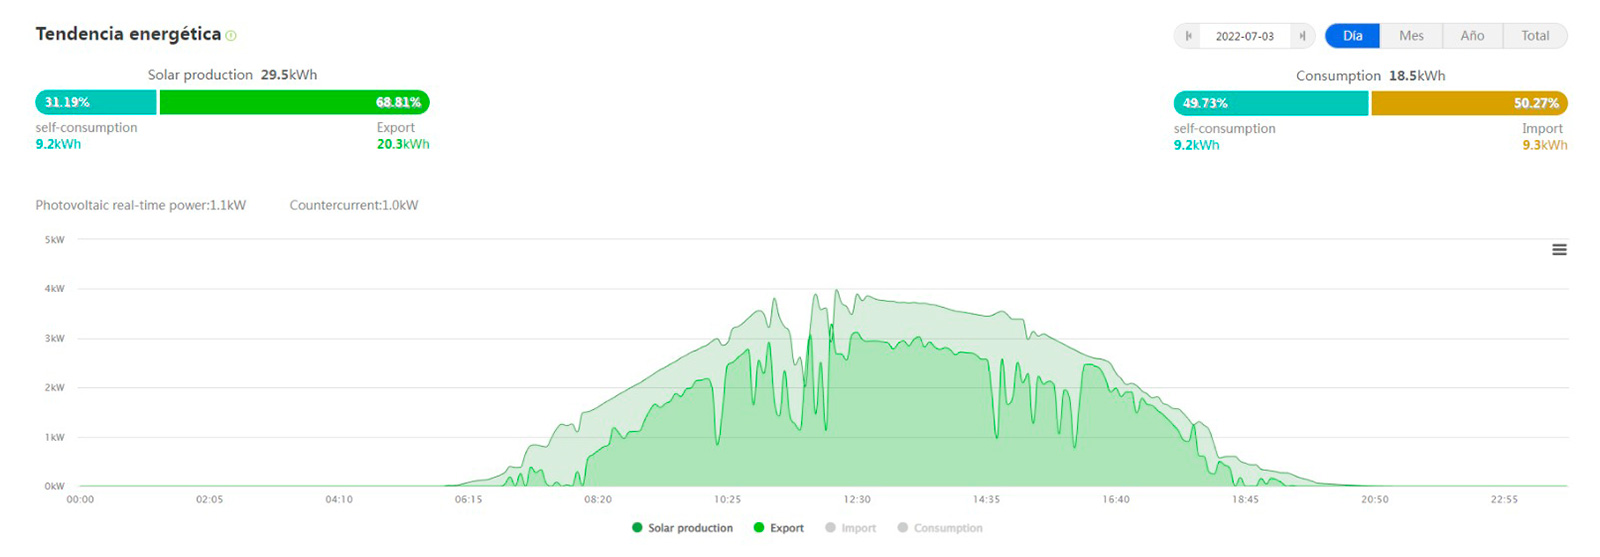Toggle the Import series label in legend
This screenshot has width=1600, height=557.
point(858,528)
